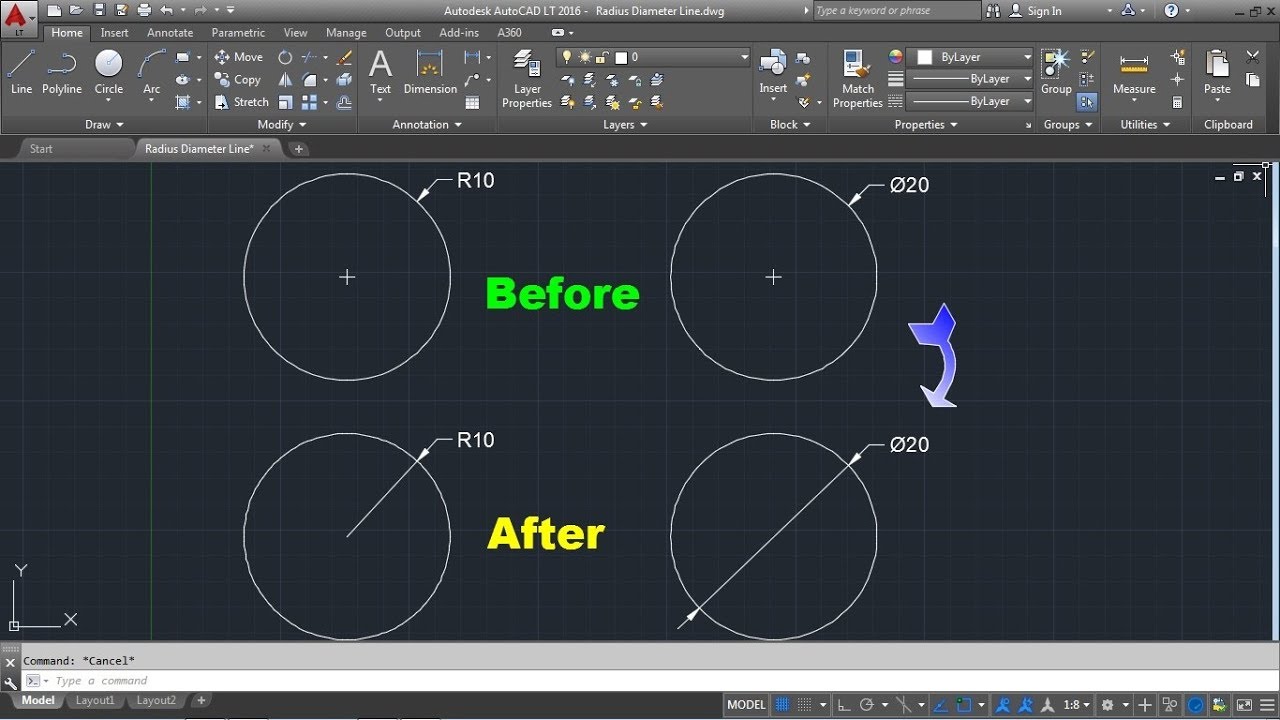Click Sign In link
This screenshot has width=1280, height=720.
pyautogui.click(x=1044, y=10)
